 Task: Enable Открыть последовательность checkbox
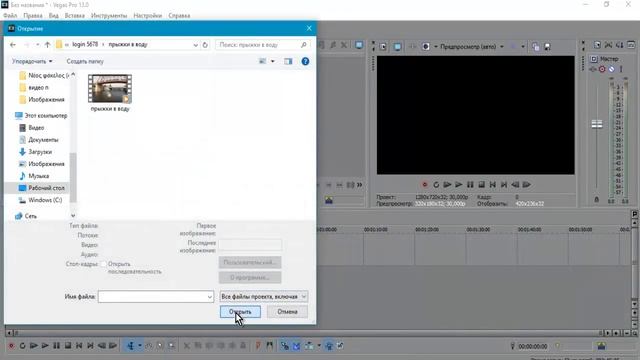[x=104, y=264]
